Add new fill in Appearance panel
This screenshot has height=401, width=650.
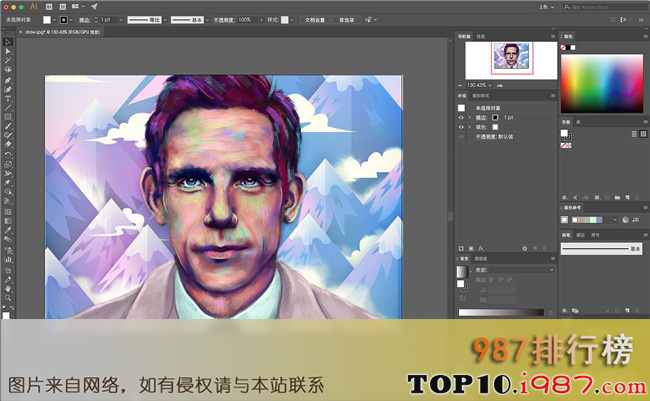click(471, 248)
